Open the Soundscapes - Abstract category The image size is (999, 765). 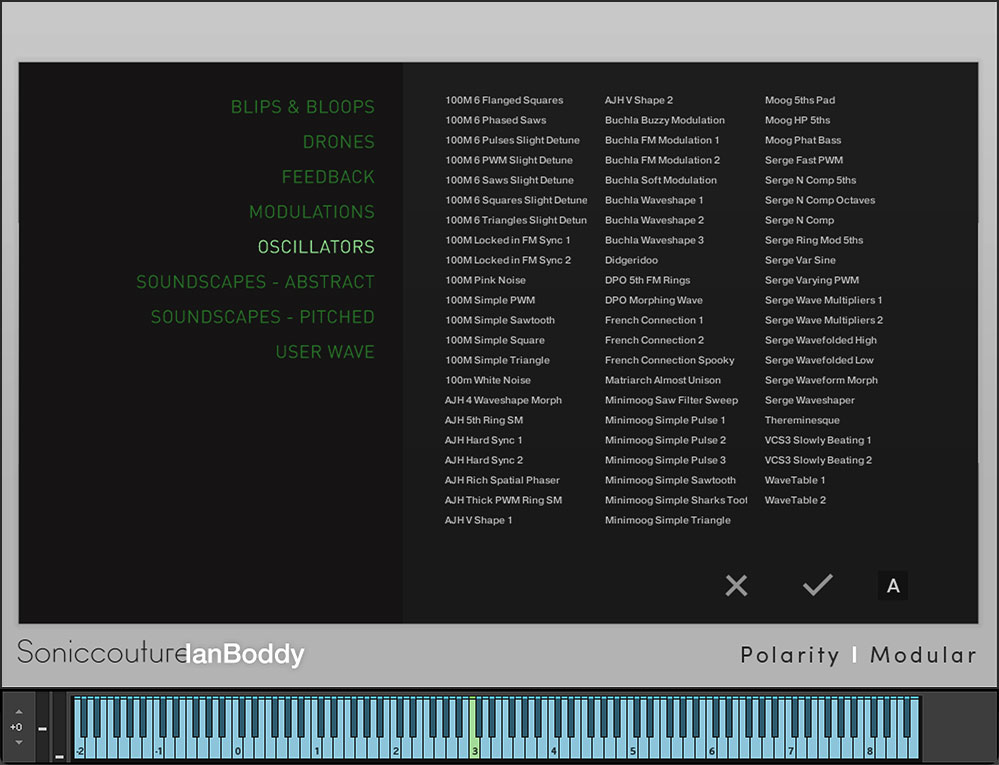255,282
